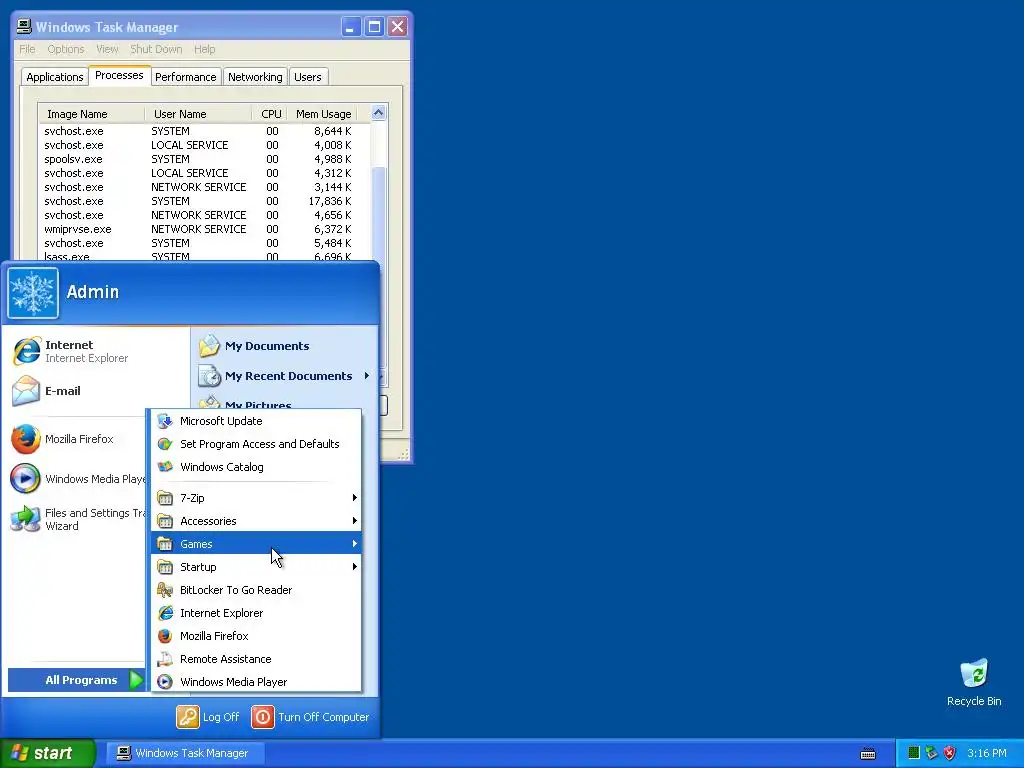Open the Options menu in Task Manager
The image size is (1024, 768).
click(x=65, y=49)
